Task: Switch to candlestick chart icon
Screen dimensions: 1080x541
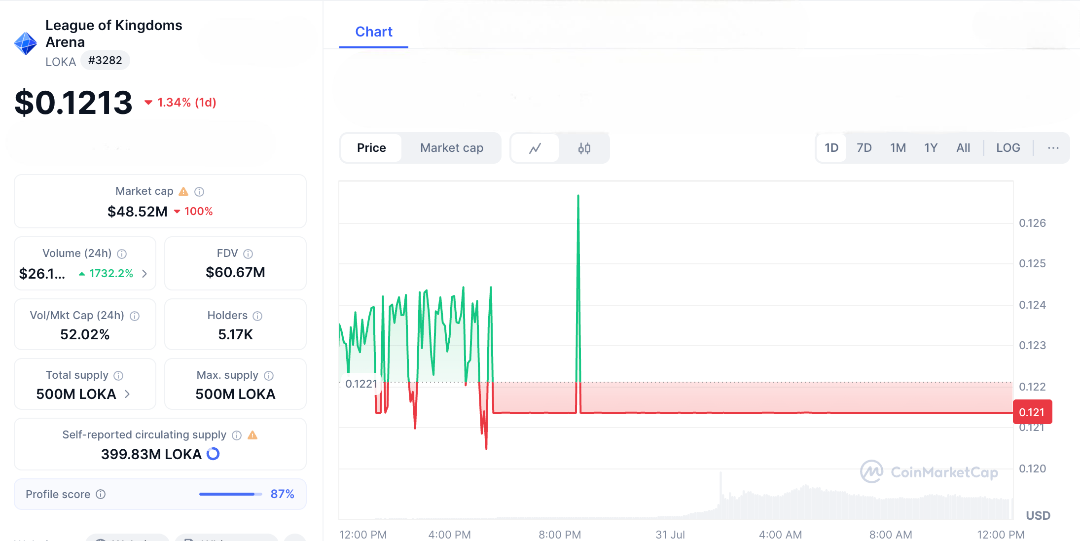Action: [x=584, y=148]
